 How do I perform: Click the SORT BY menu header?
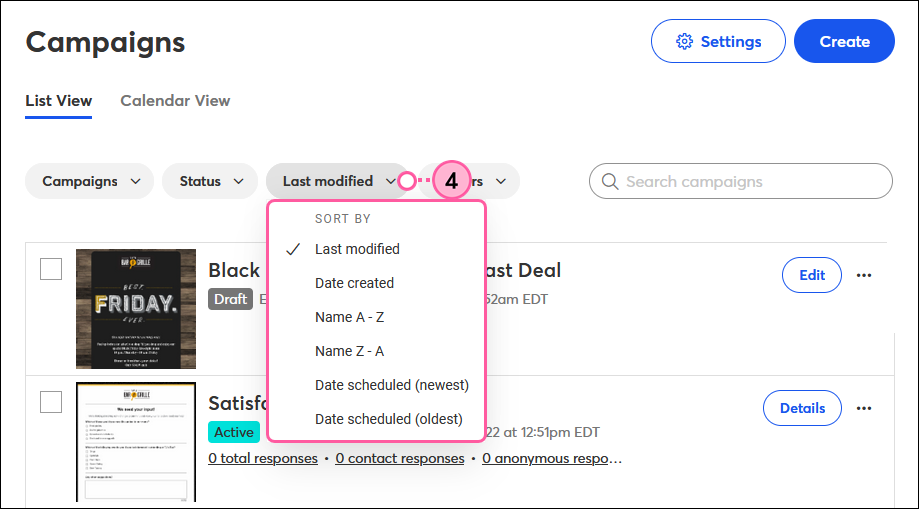(343, 219)
